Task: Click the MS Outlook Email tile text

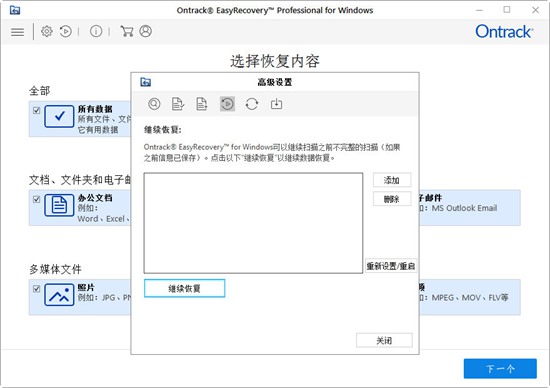Action: pos(464,208)
